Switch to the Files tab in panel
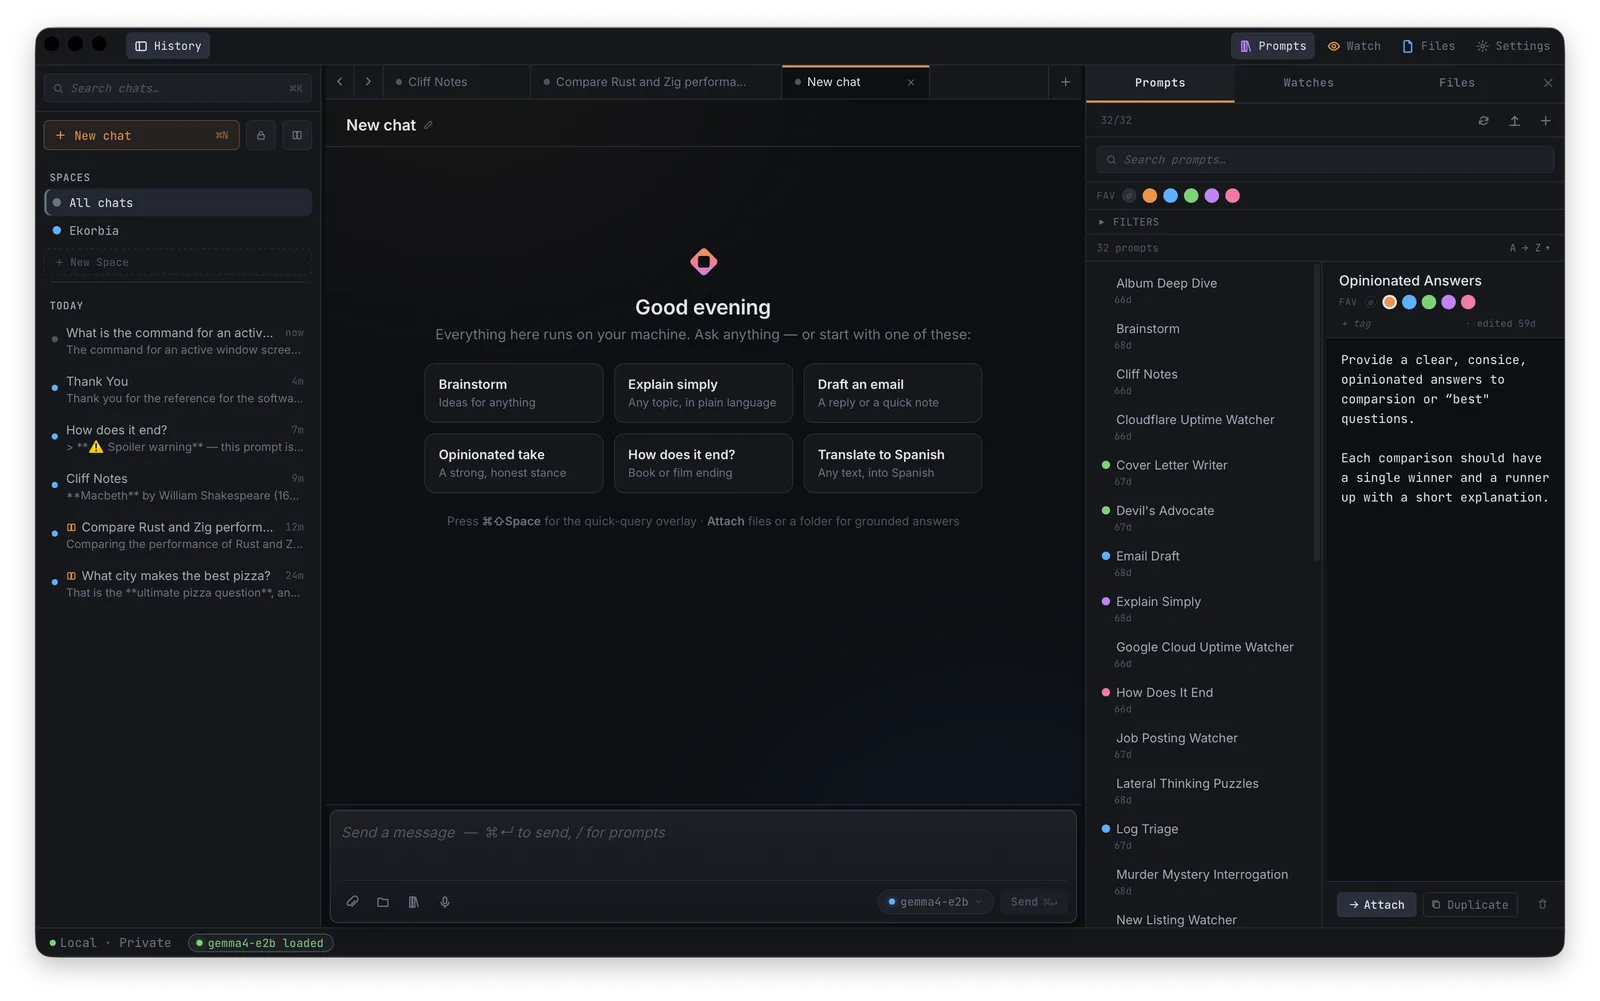 pos(1456,83)
